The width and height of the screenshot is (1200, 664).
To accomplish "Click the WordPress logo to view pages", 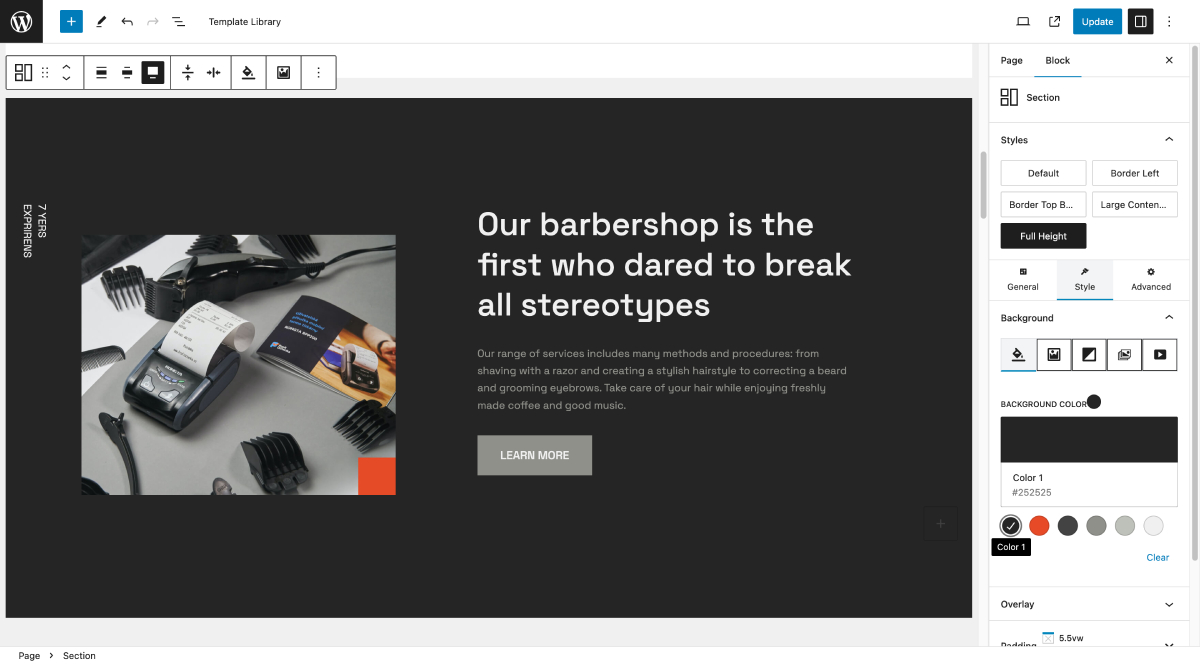I will click(21, 21).
